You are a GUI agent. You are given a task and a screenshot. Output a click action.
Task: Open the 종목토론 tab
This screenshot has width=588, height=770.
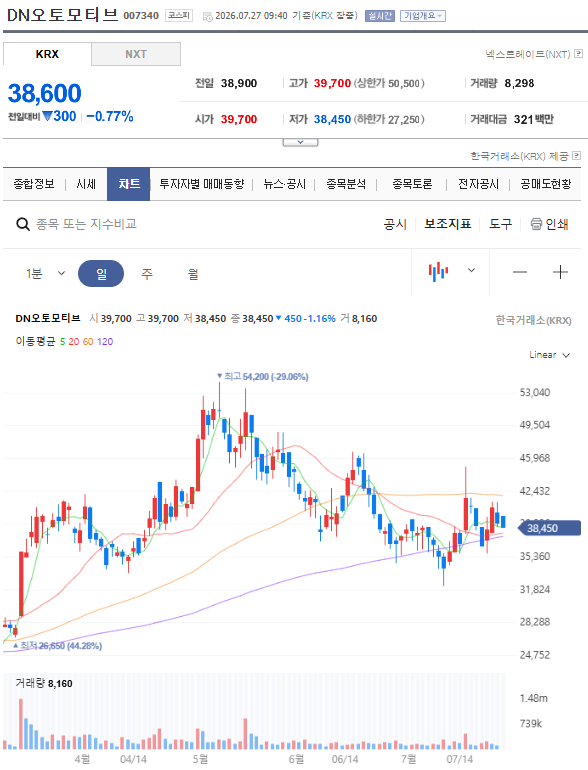click(x=412, y=184)
